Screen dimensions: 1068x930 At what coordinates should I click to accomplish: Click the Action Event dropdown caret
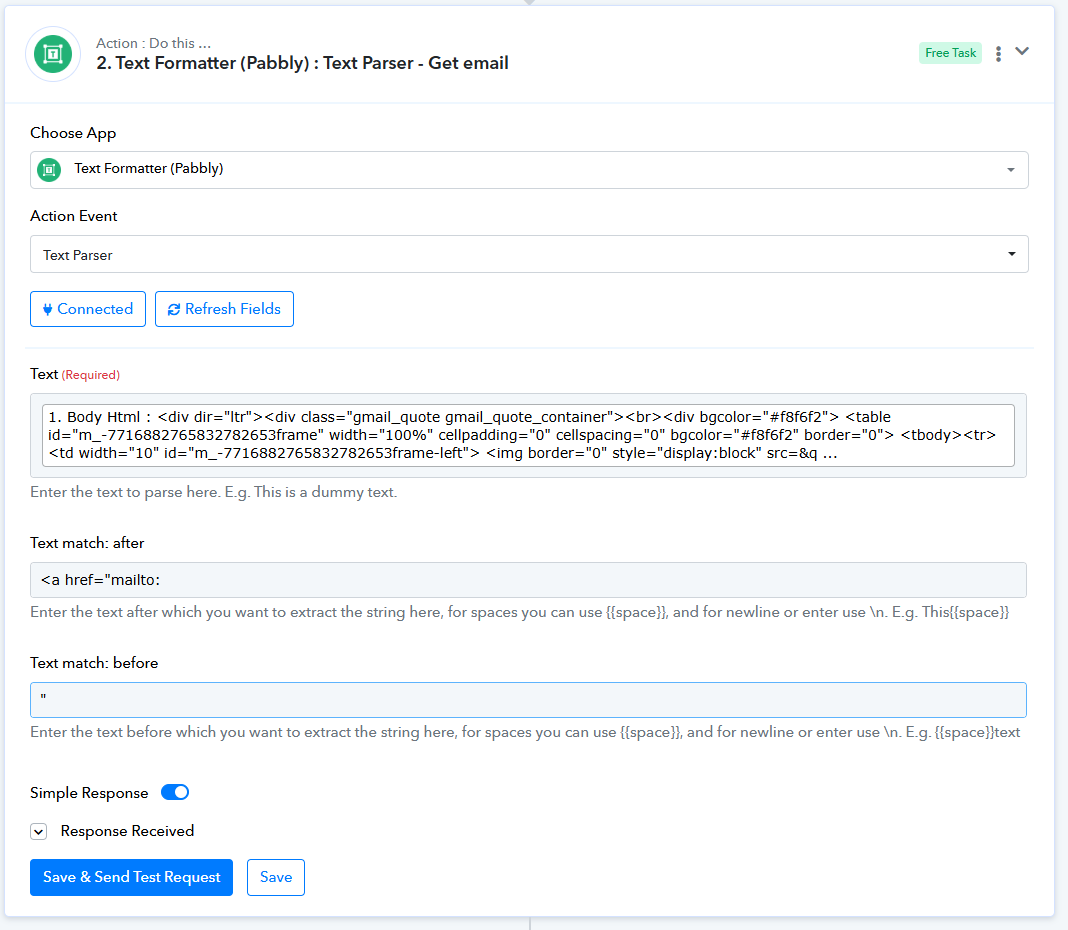point(1011,253)
